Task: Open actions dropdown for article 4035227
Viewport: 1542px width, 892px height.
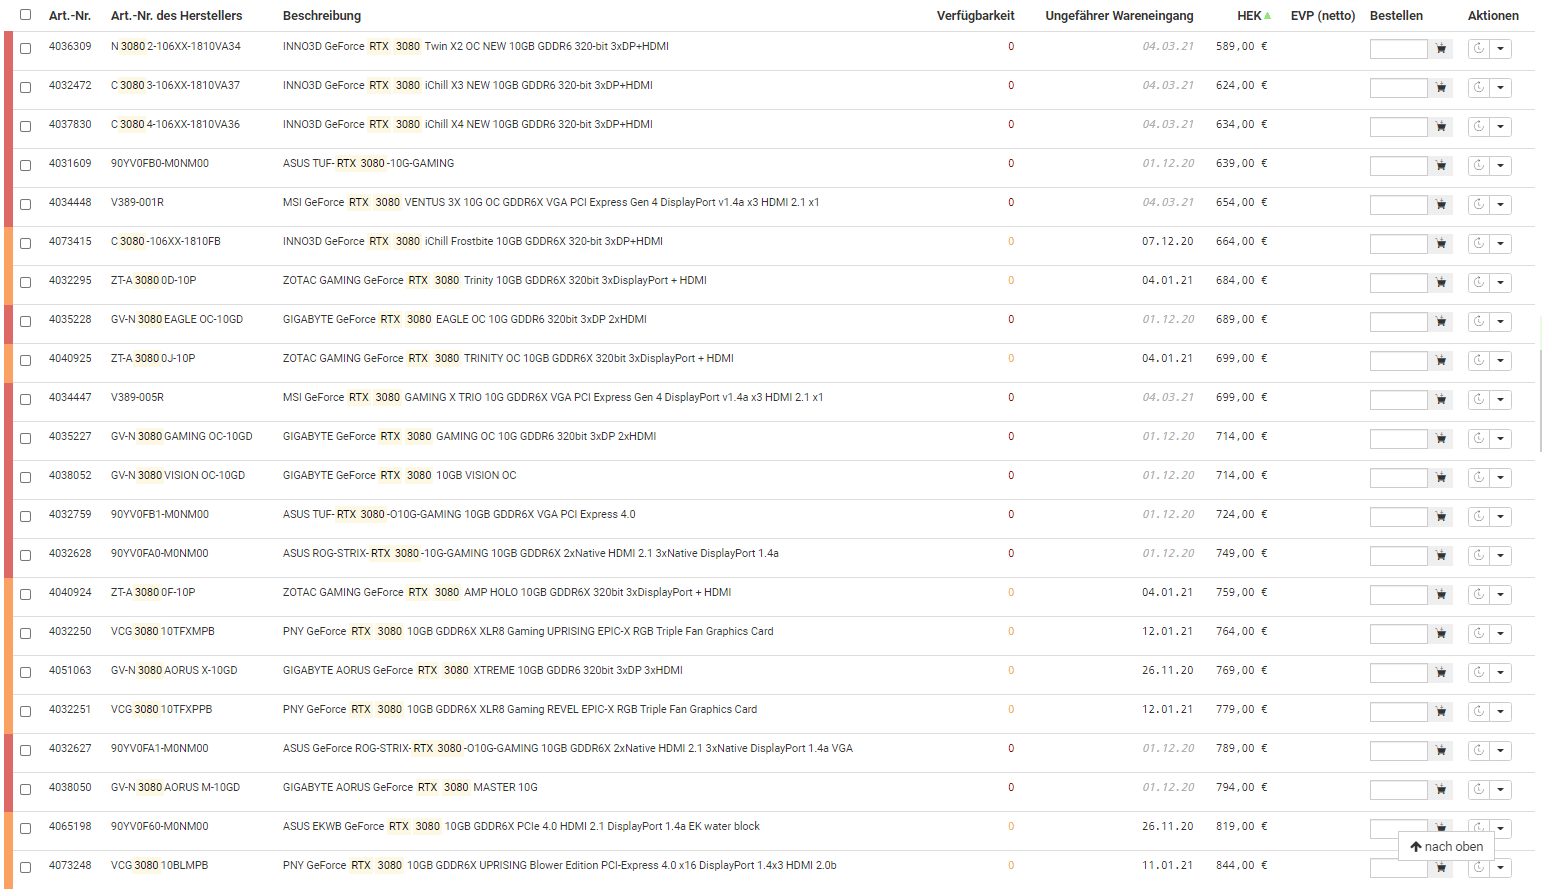Action: 1501,439
